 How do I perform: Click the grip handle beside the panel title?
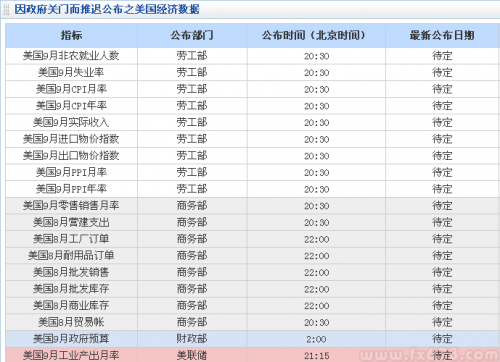coord(6,9)
